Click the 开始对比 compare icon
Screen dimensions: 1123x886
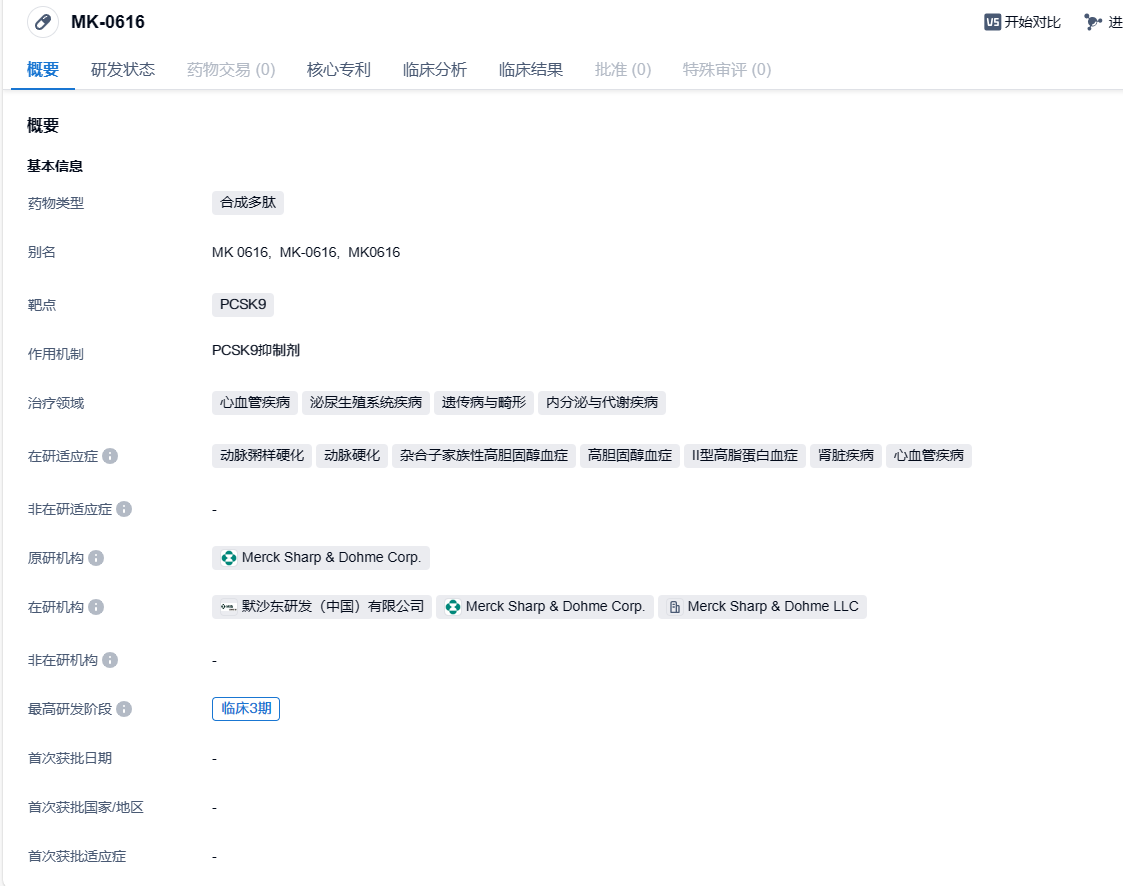pyautogui.click(x=992, y=22)
